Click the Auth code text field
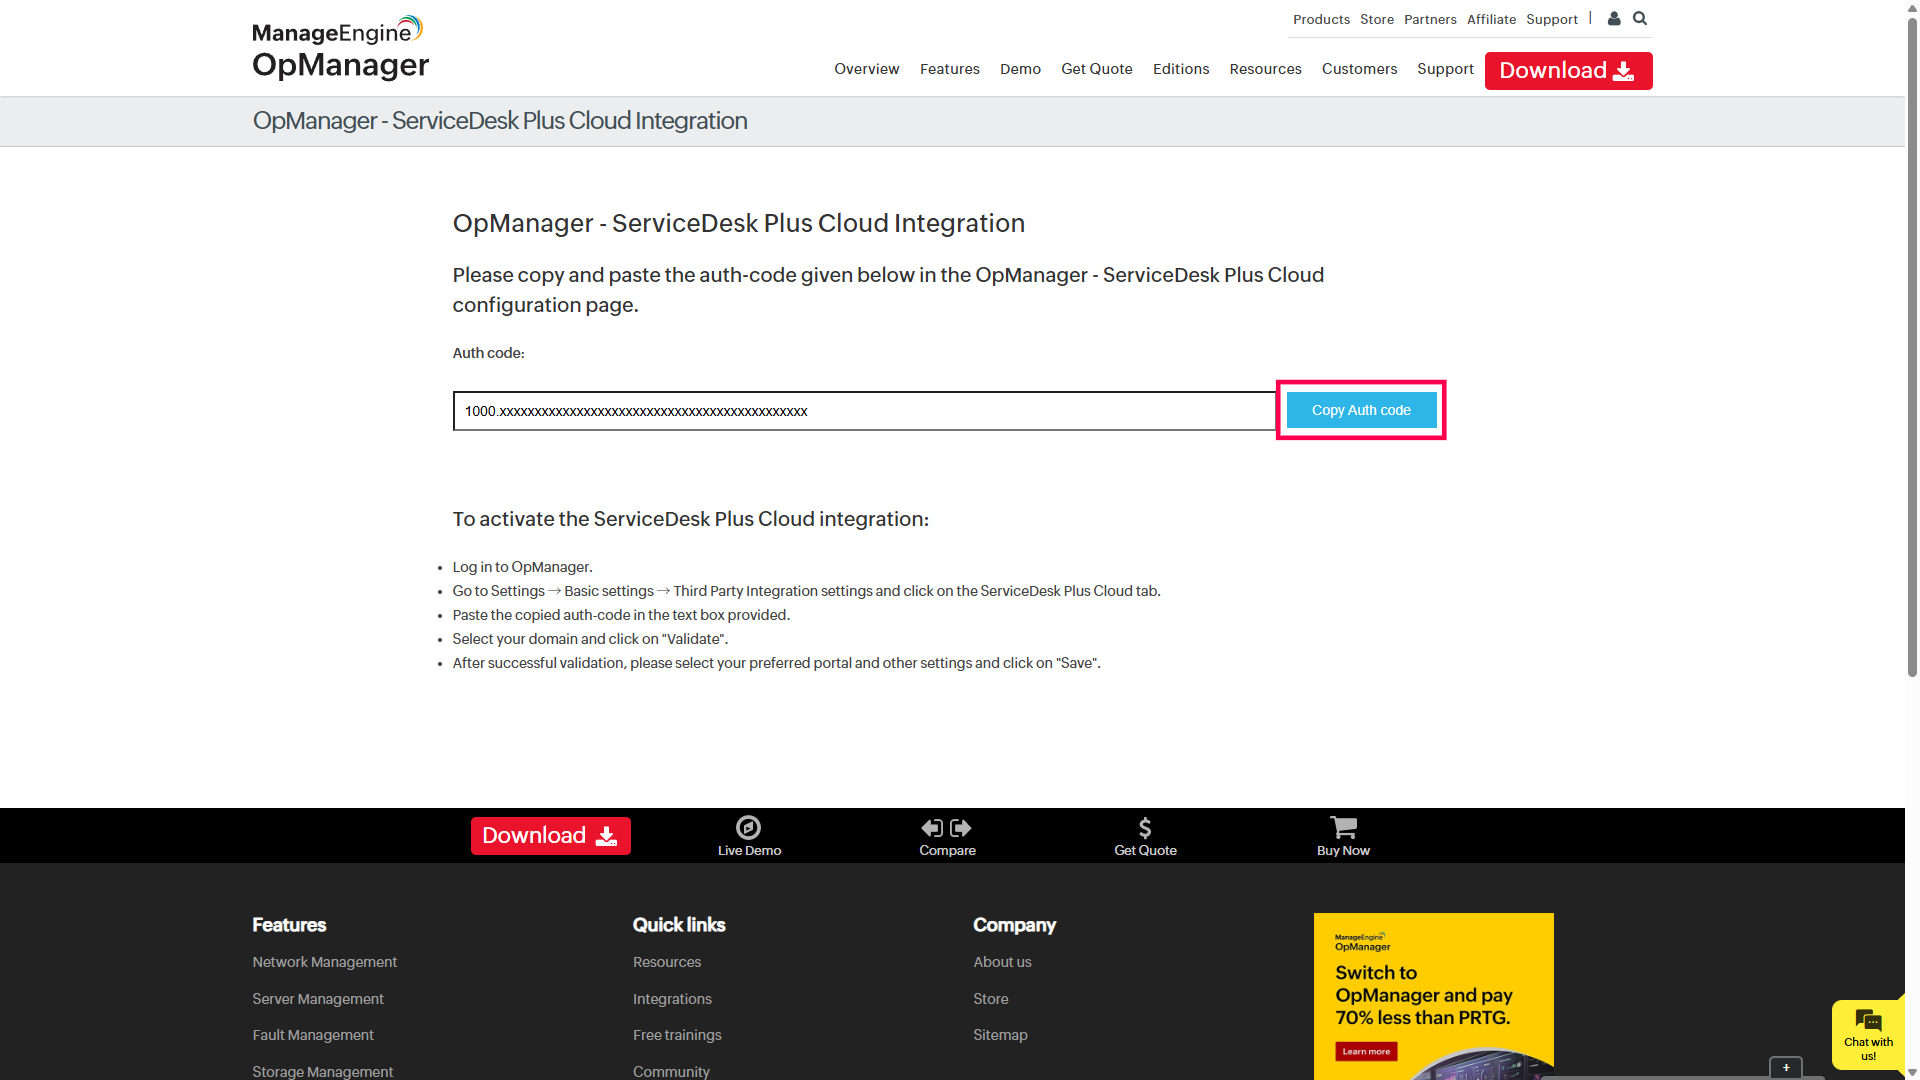The width and height of the screenshot is (1920, 1080). [x=863, y=411]
